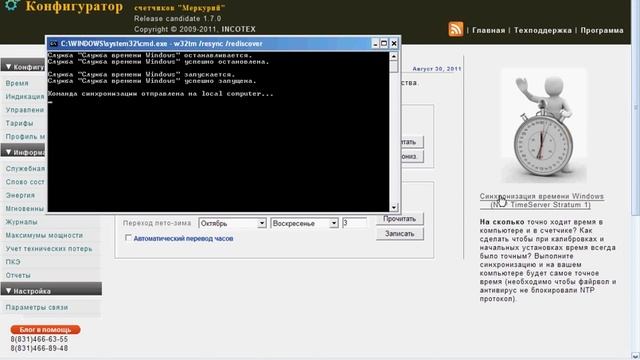Open the ПКЭ sidebar item
Image resolution: width=640 pixels, height=360 pixels.
click(13, 262)
